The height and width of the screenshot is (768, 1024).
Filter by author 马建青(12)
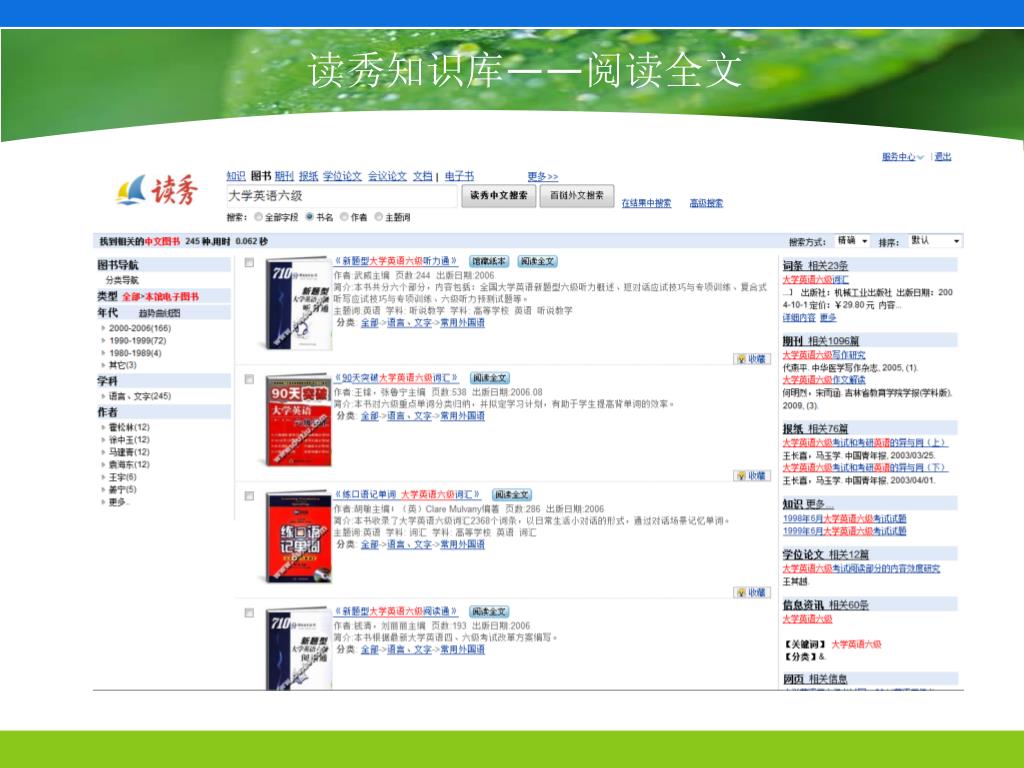tap(129, 453)
